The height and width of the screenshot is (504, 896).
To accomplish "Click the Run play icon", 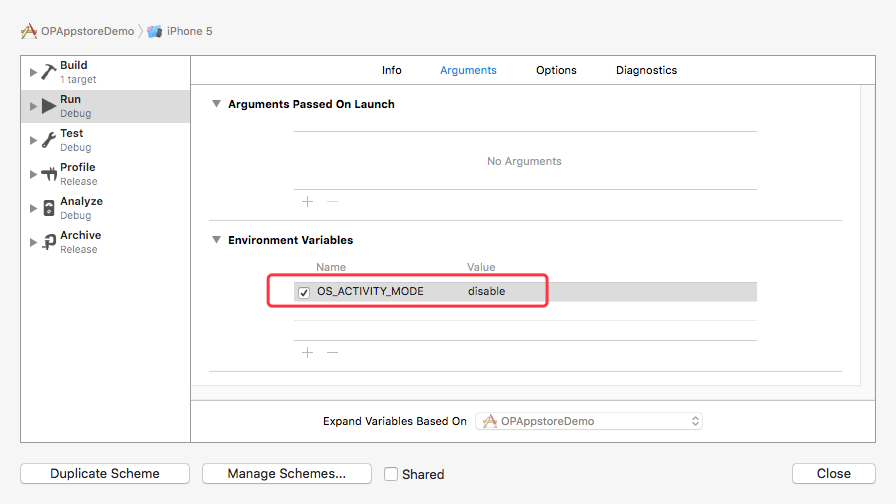I will [x=49, y=106].
